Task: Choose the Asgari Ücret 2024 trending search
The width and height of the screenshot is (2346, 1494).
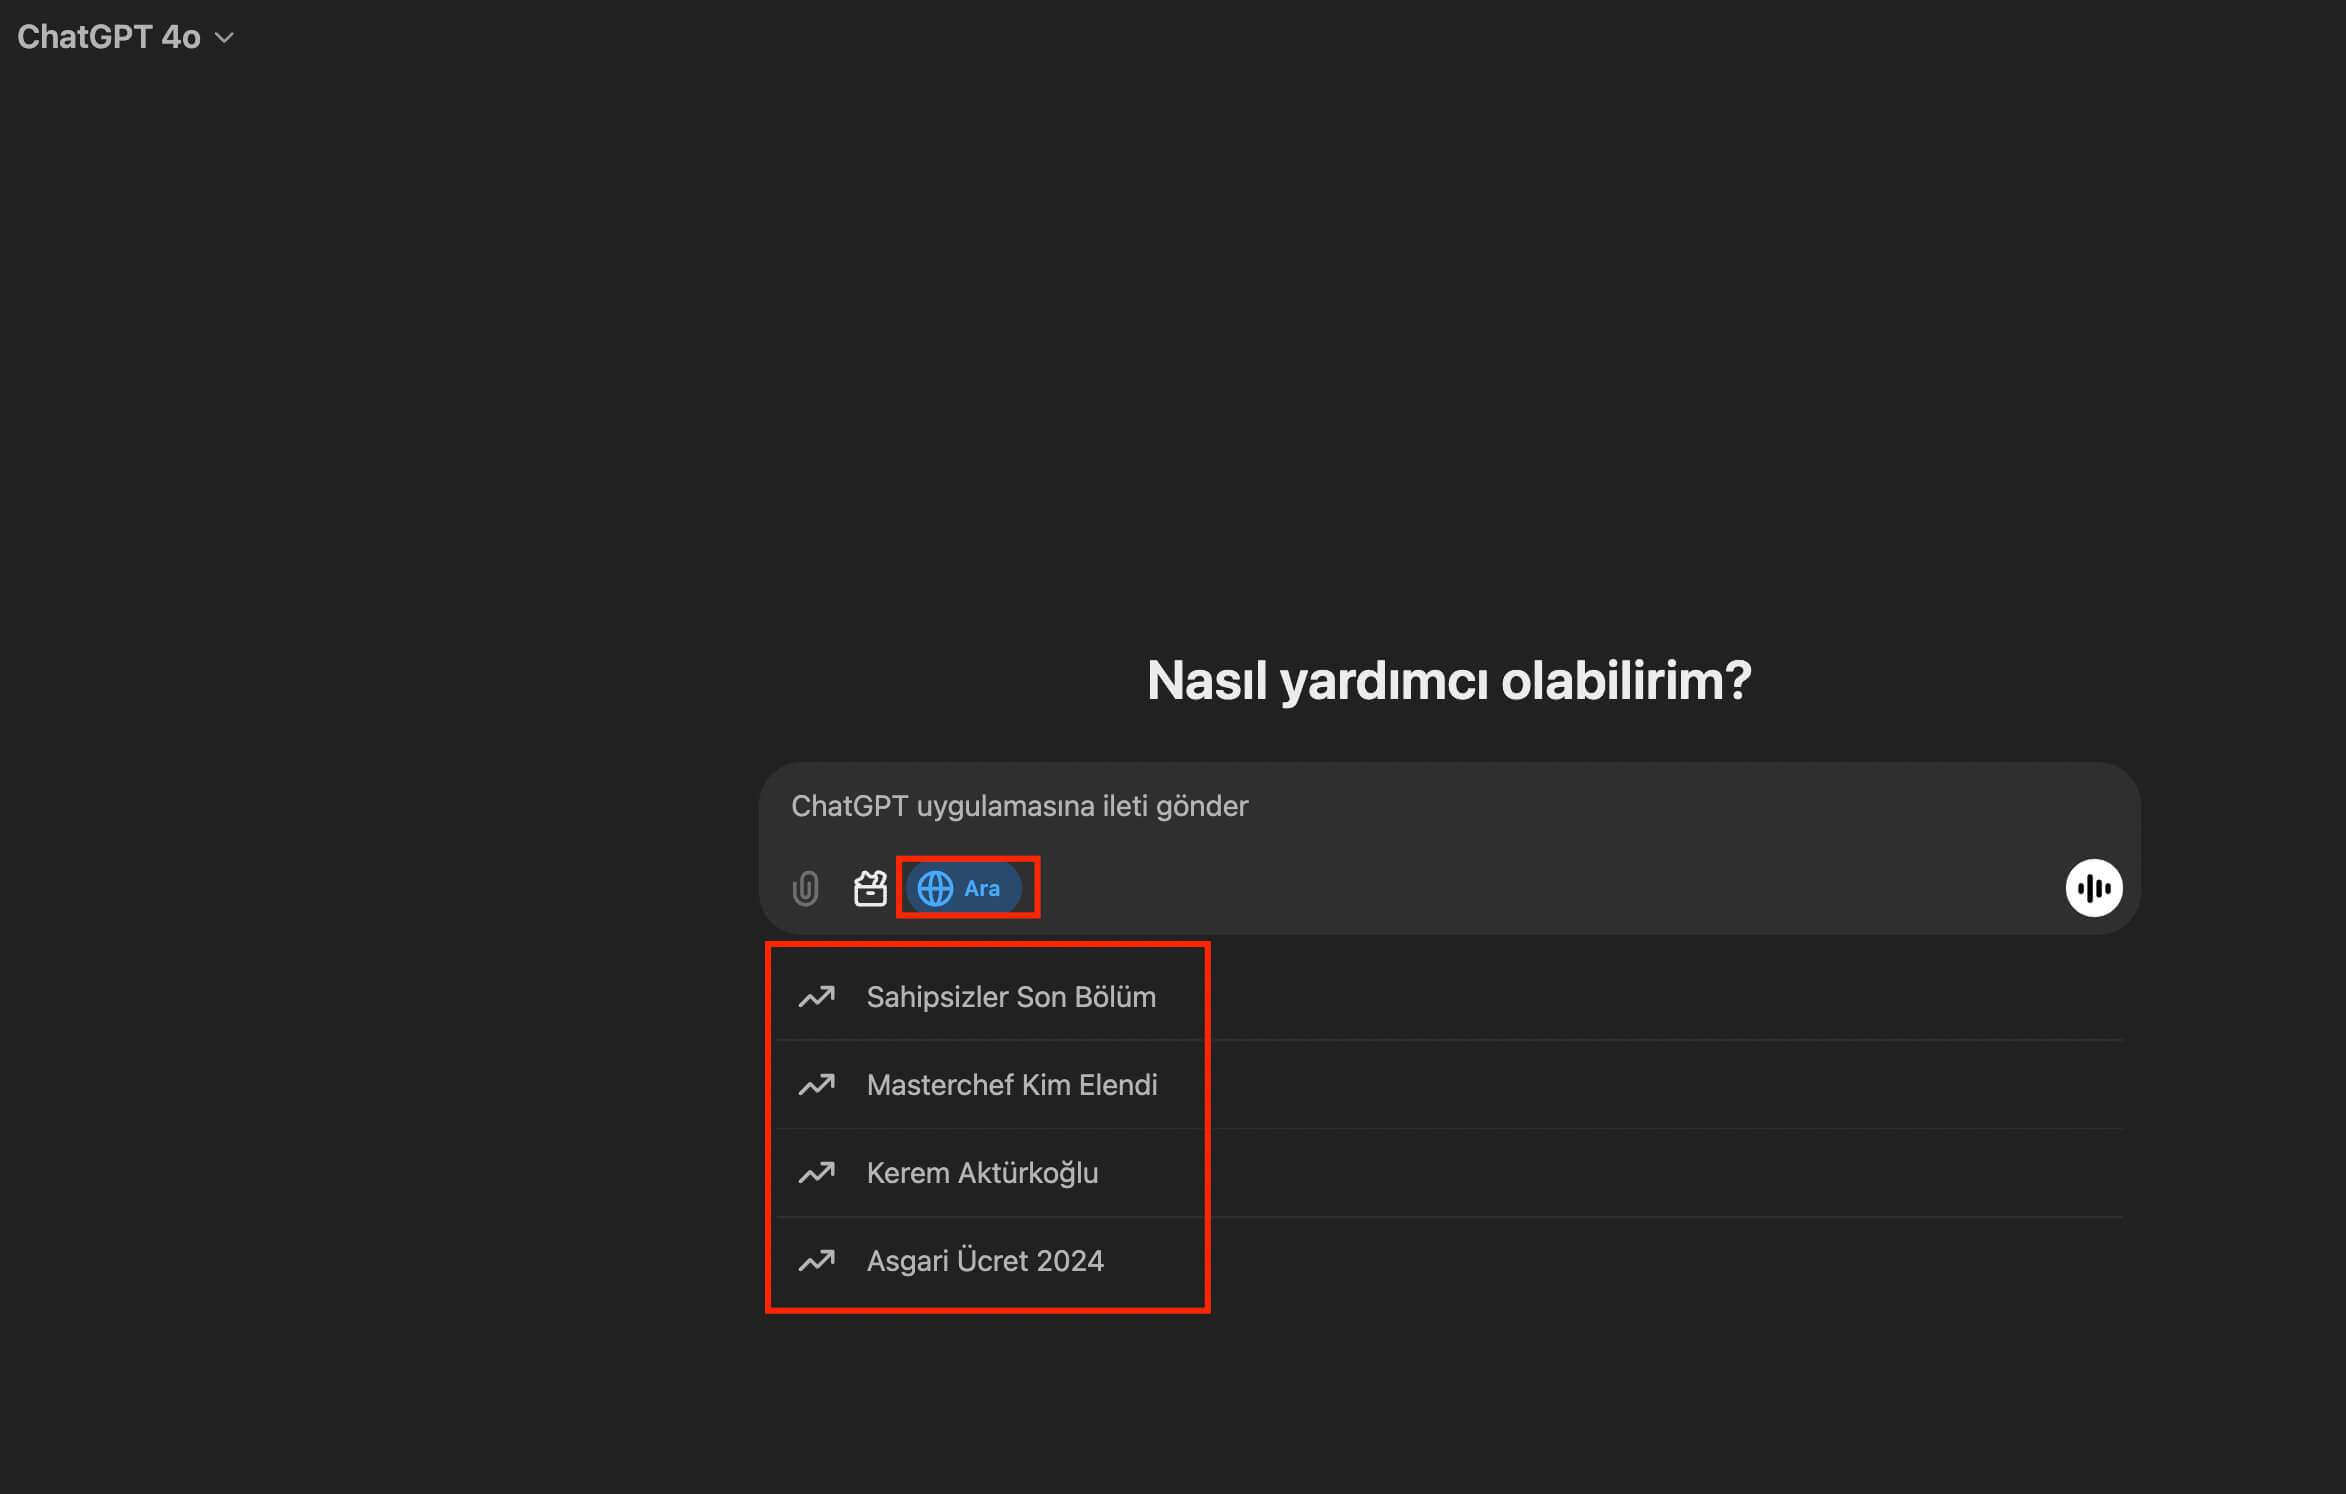Action: click(x=985, y=1261)
